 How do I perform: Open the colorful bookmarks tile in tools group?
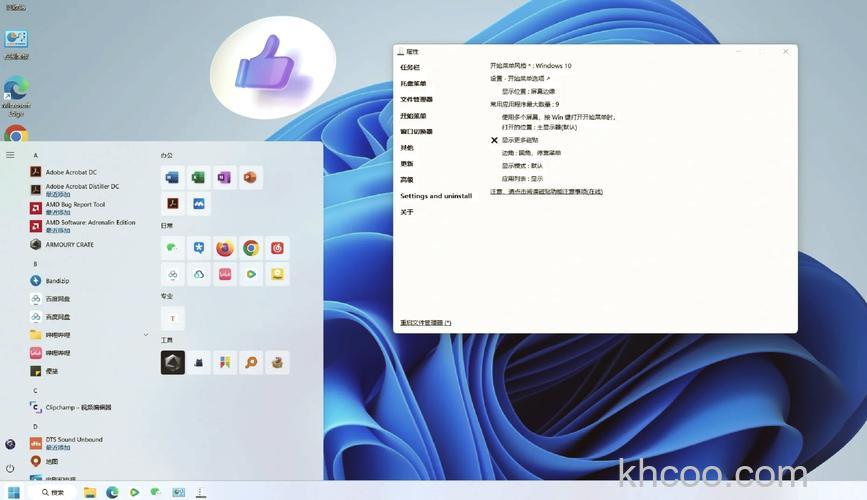click(224, 362)
